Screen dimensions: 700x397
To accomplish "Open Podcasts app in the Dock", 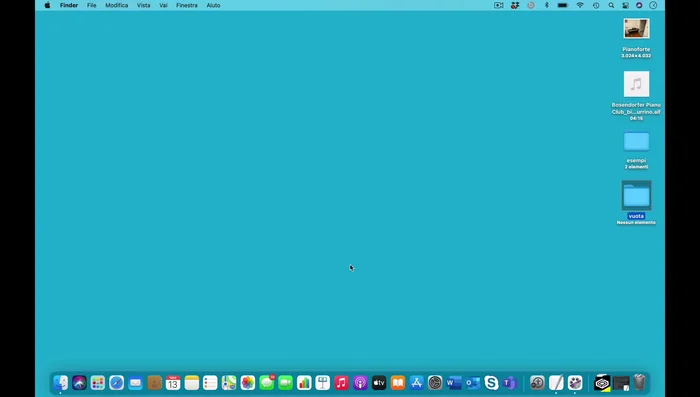I will pos(360,383).
